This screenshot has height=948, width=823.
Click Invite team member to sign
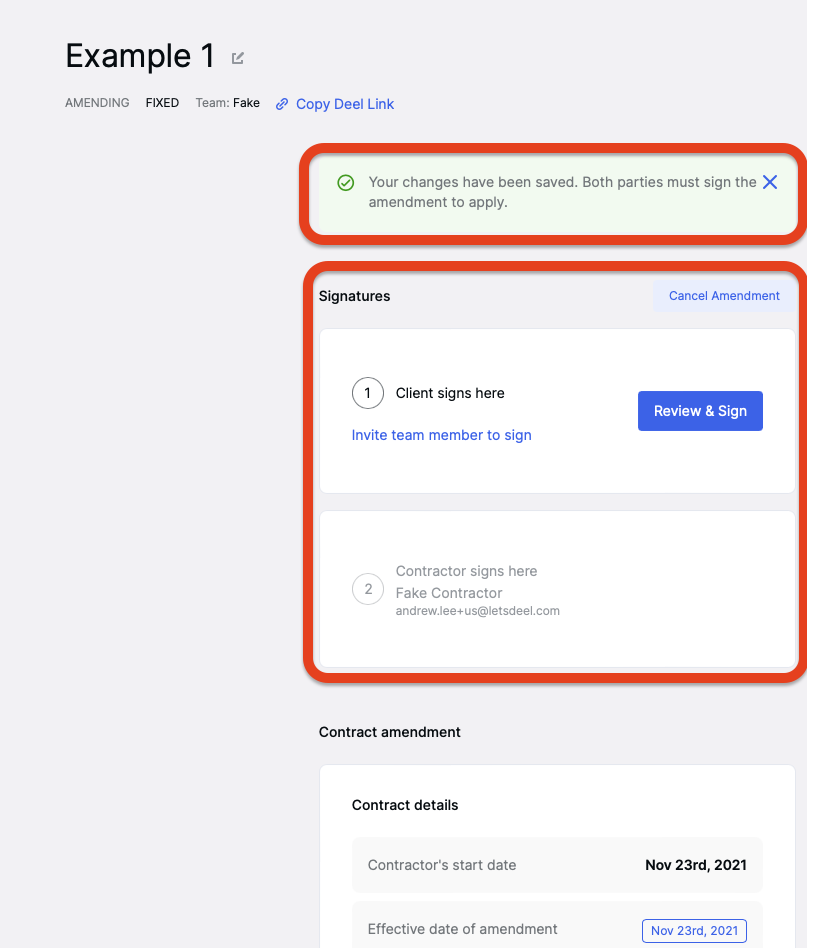click(441, 435)
